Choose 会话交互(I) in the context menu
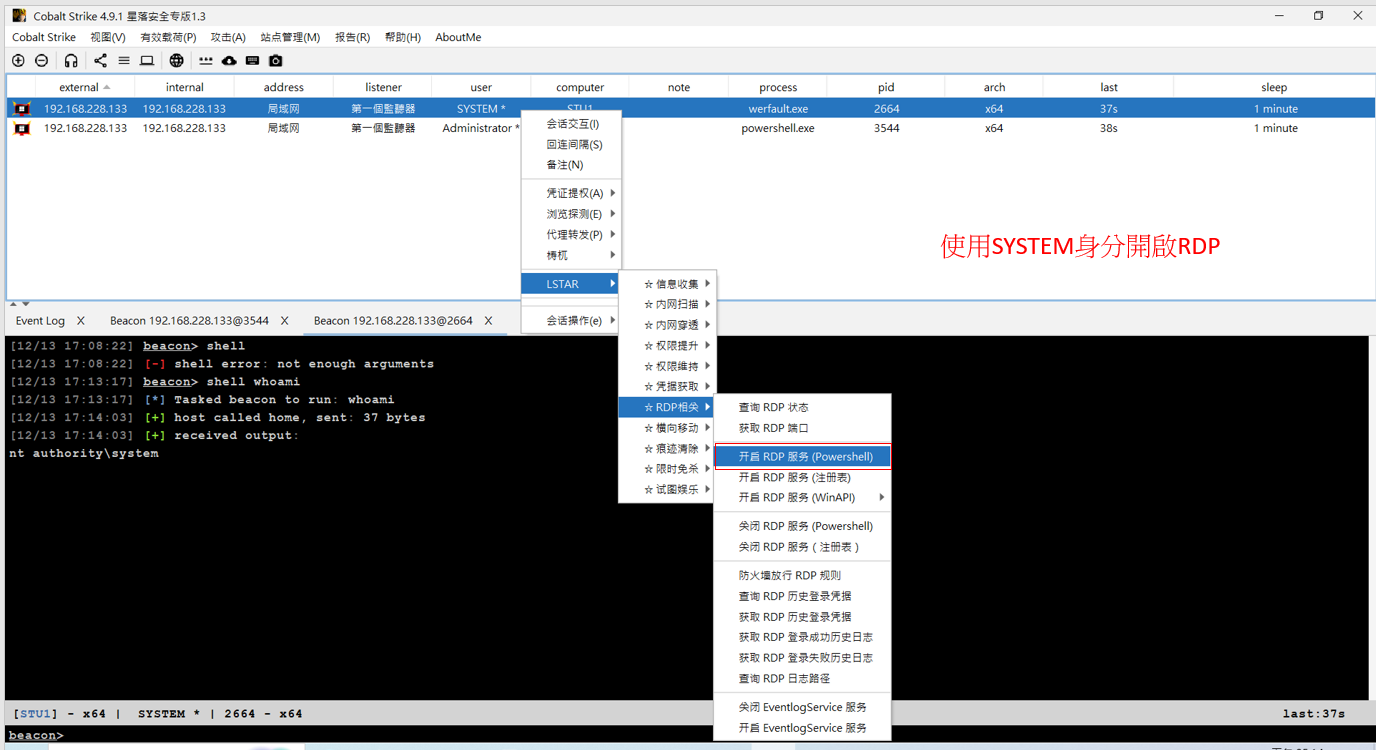This screenshot has height=750, width=1376. (x=571, y=124)
